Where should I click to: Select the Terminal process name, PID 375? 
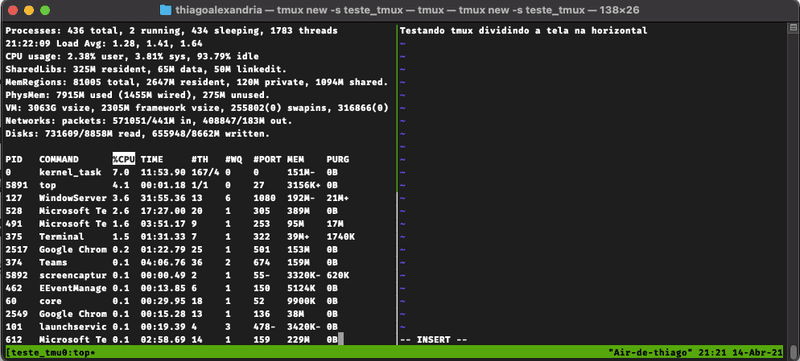[62, 237]
